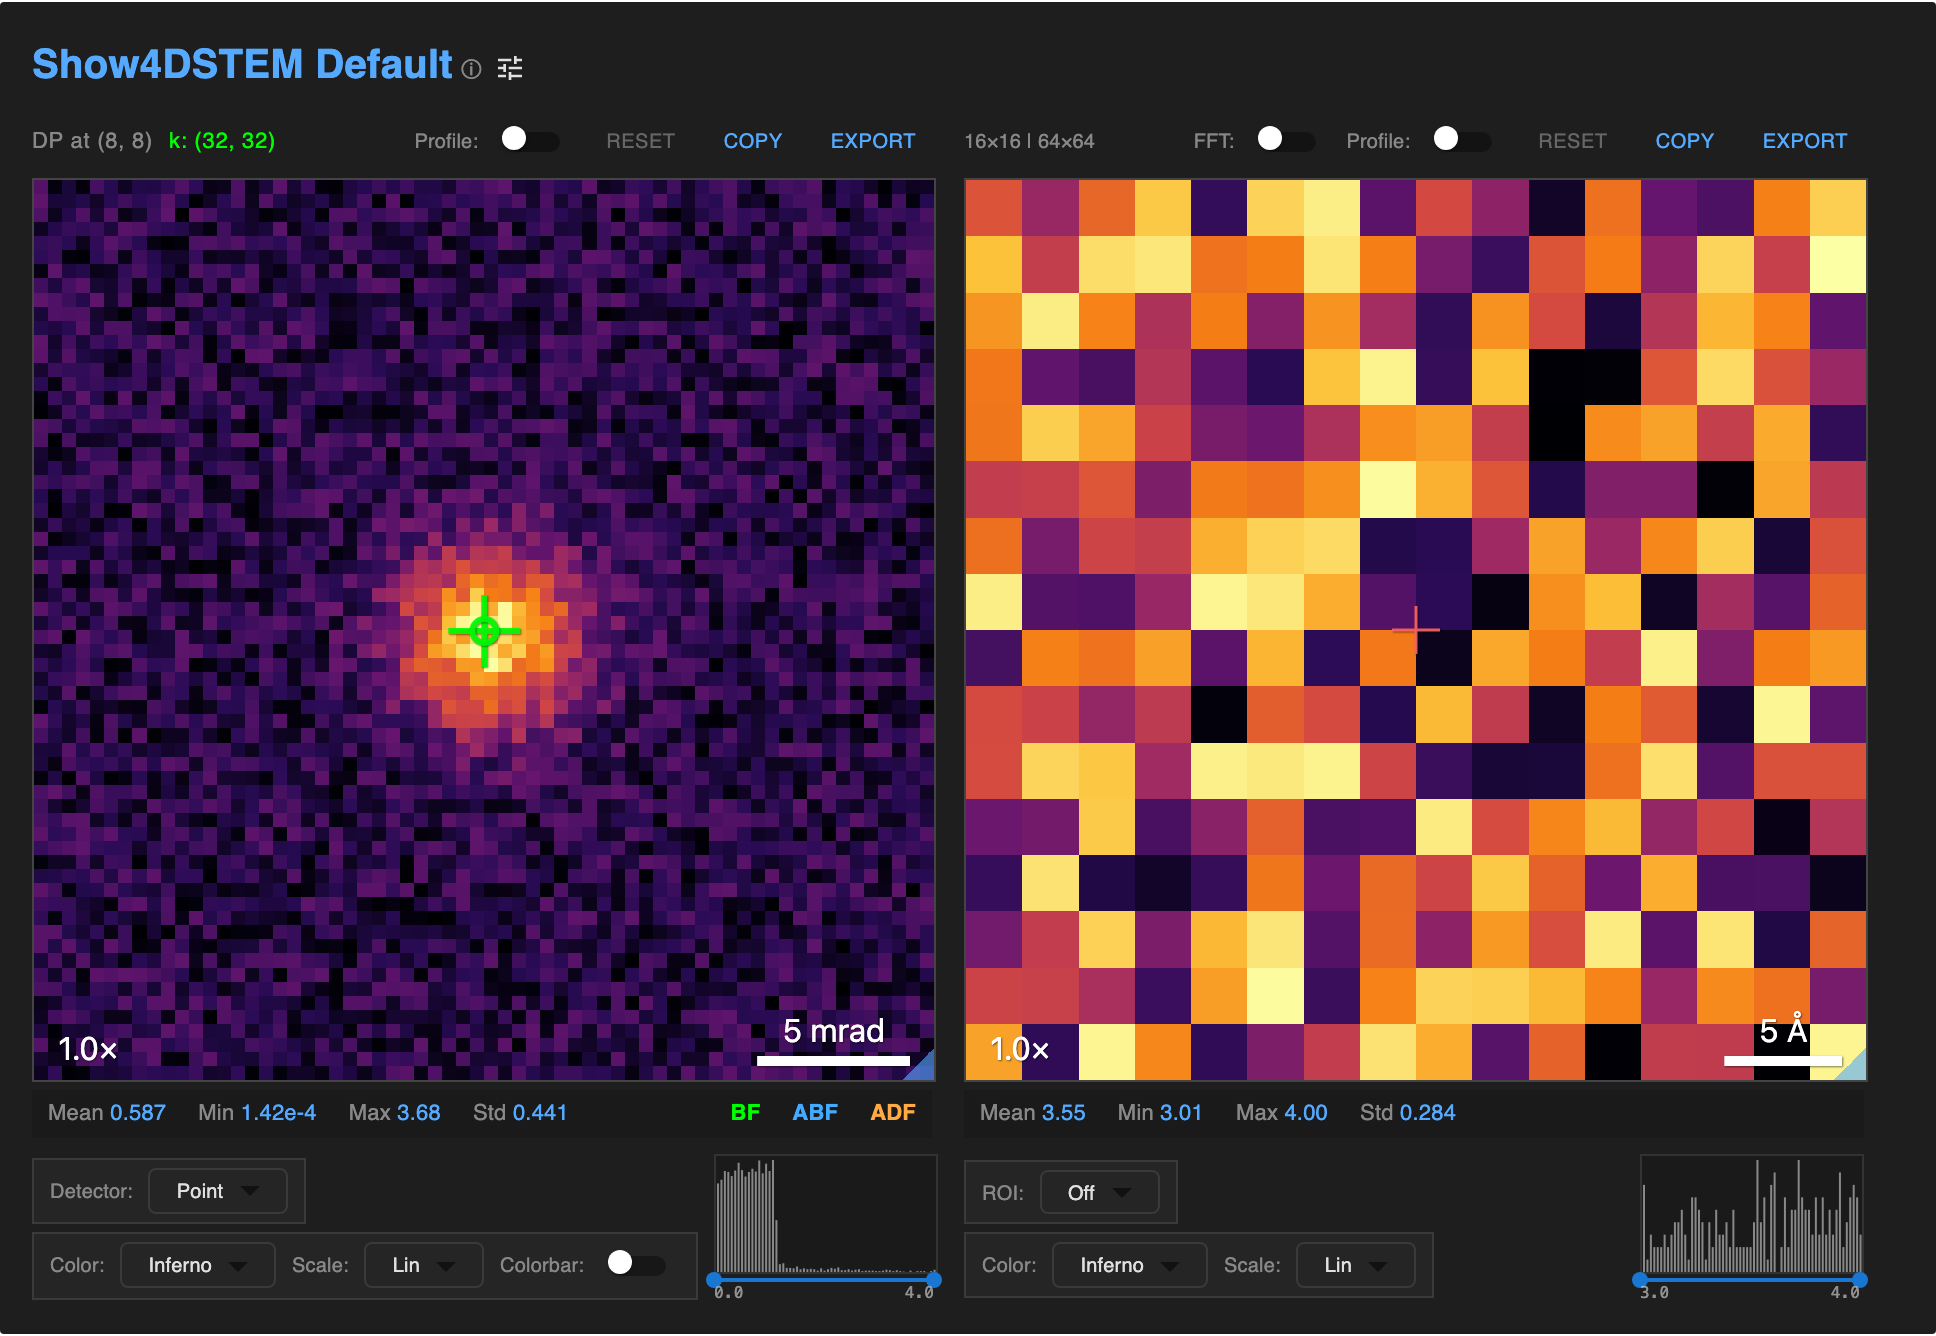
Task: Click the red crosshair marker on the real-space image
Action: [x=1416, y=628]
